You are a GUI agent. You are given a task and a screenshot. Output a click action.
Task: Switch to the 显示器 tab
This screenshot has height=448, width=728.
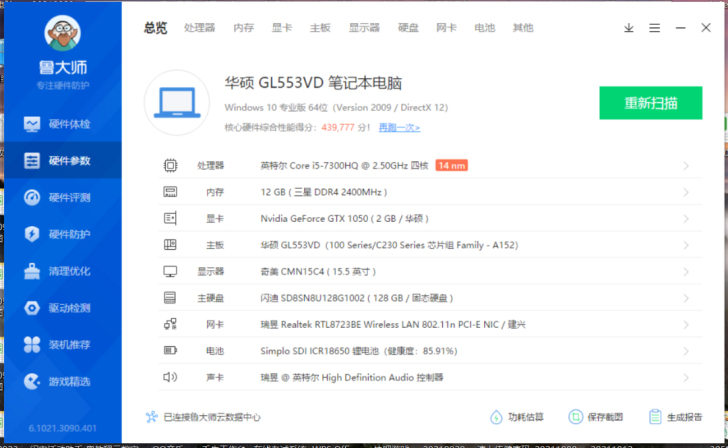coord(364,28)
